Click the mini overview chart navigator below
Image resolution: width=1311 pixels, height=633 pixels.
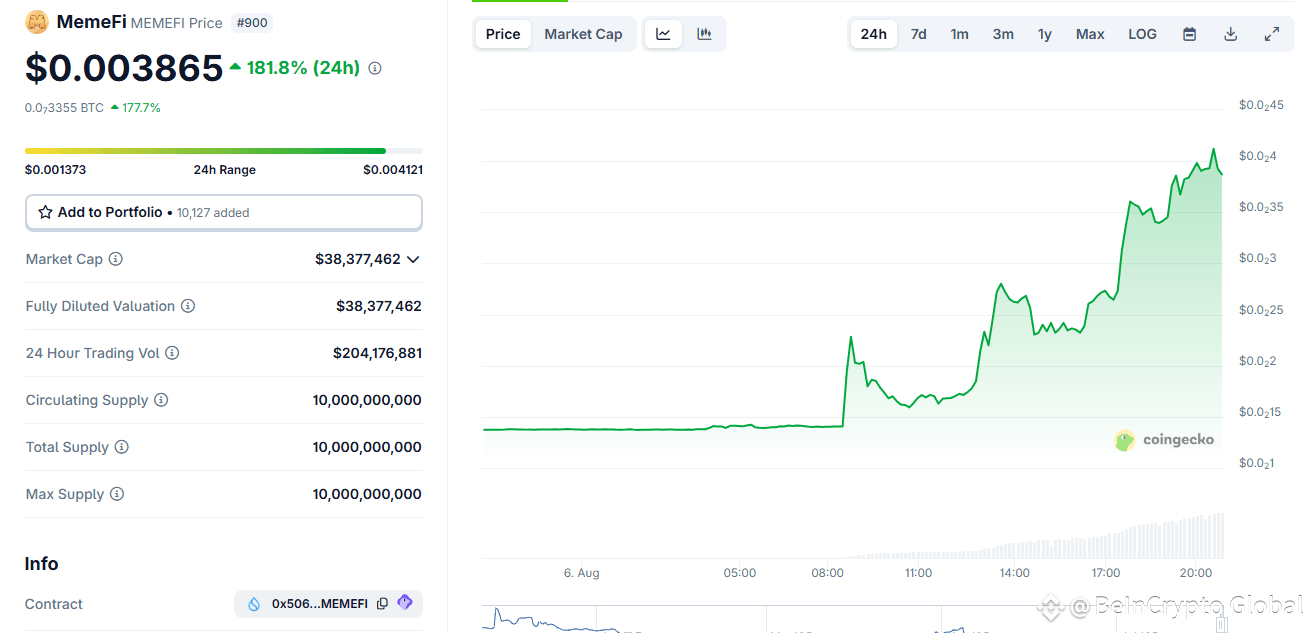coord(855,620)
